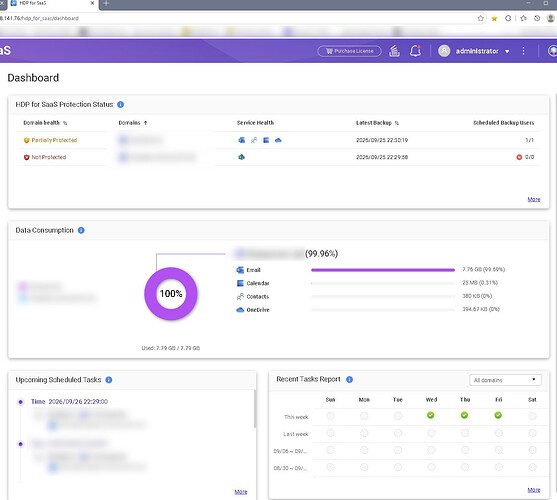Click the OneDrive service health icon
Image resolution: width=557 pixels, height=500 pixels.
[278, 140]
